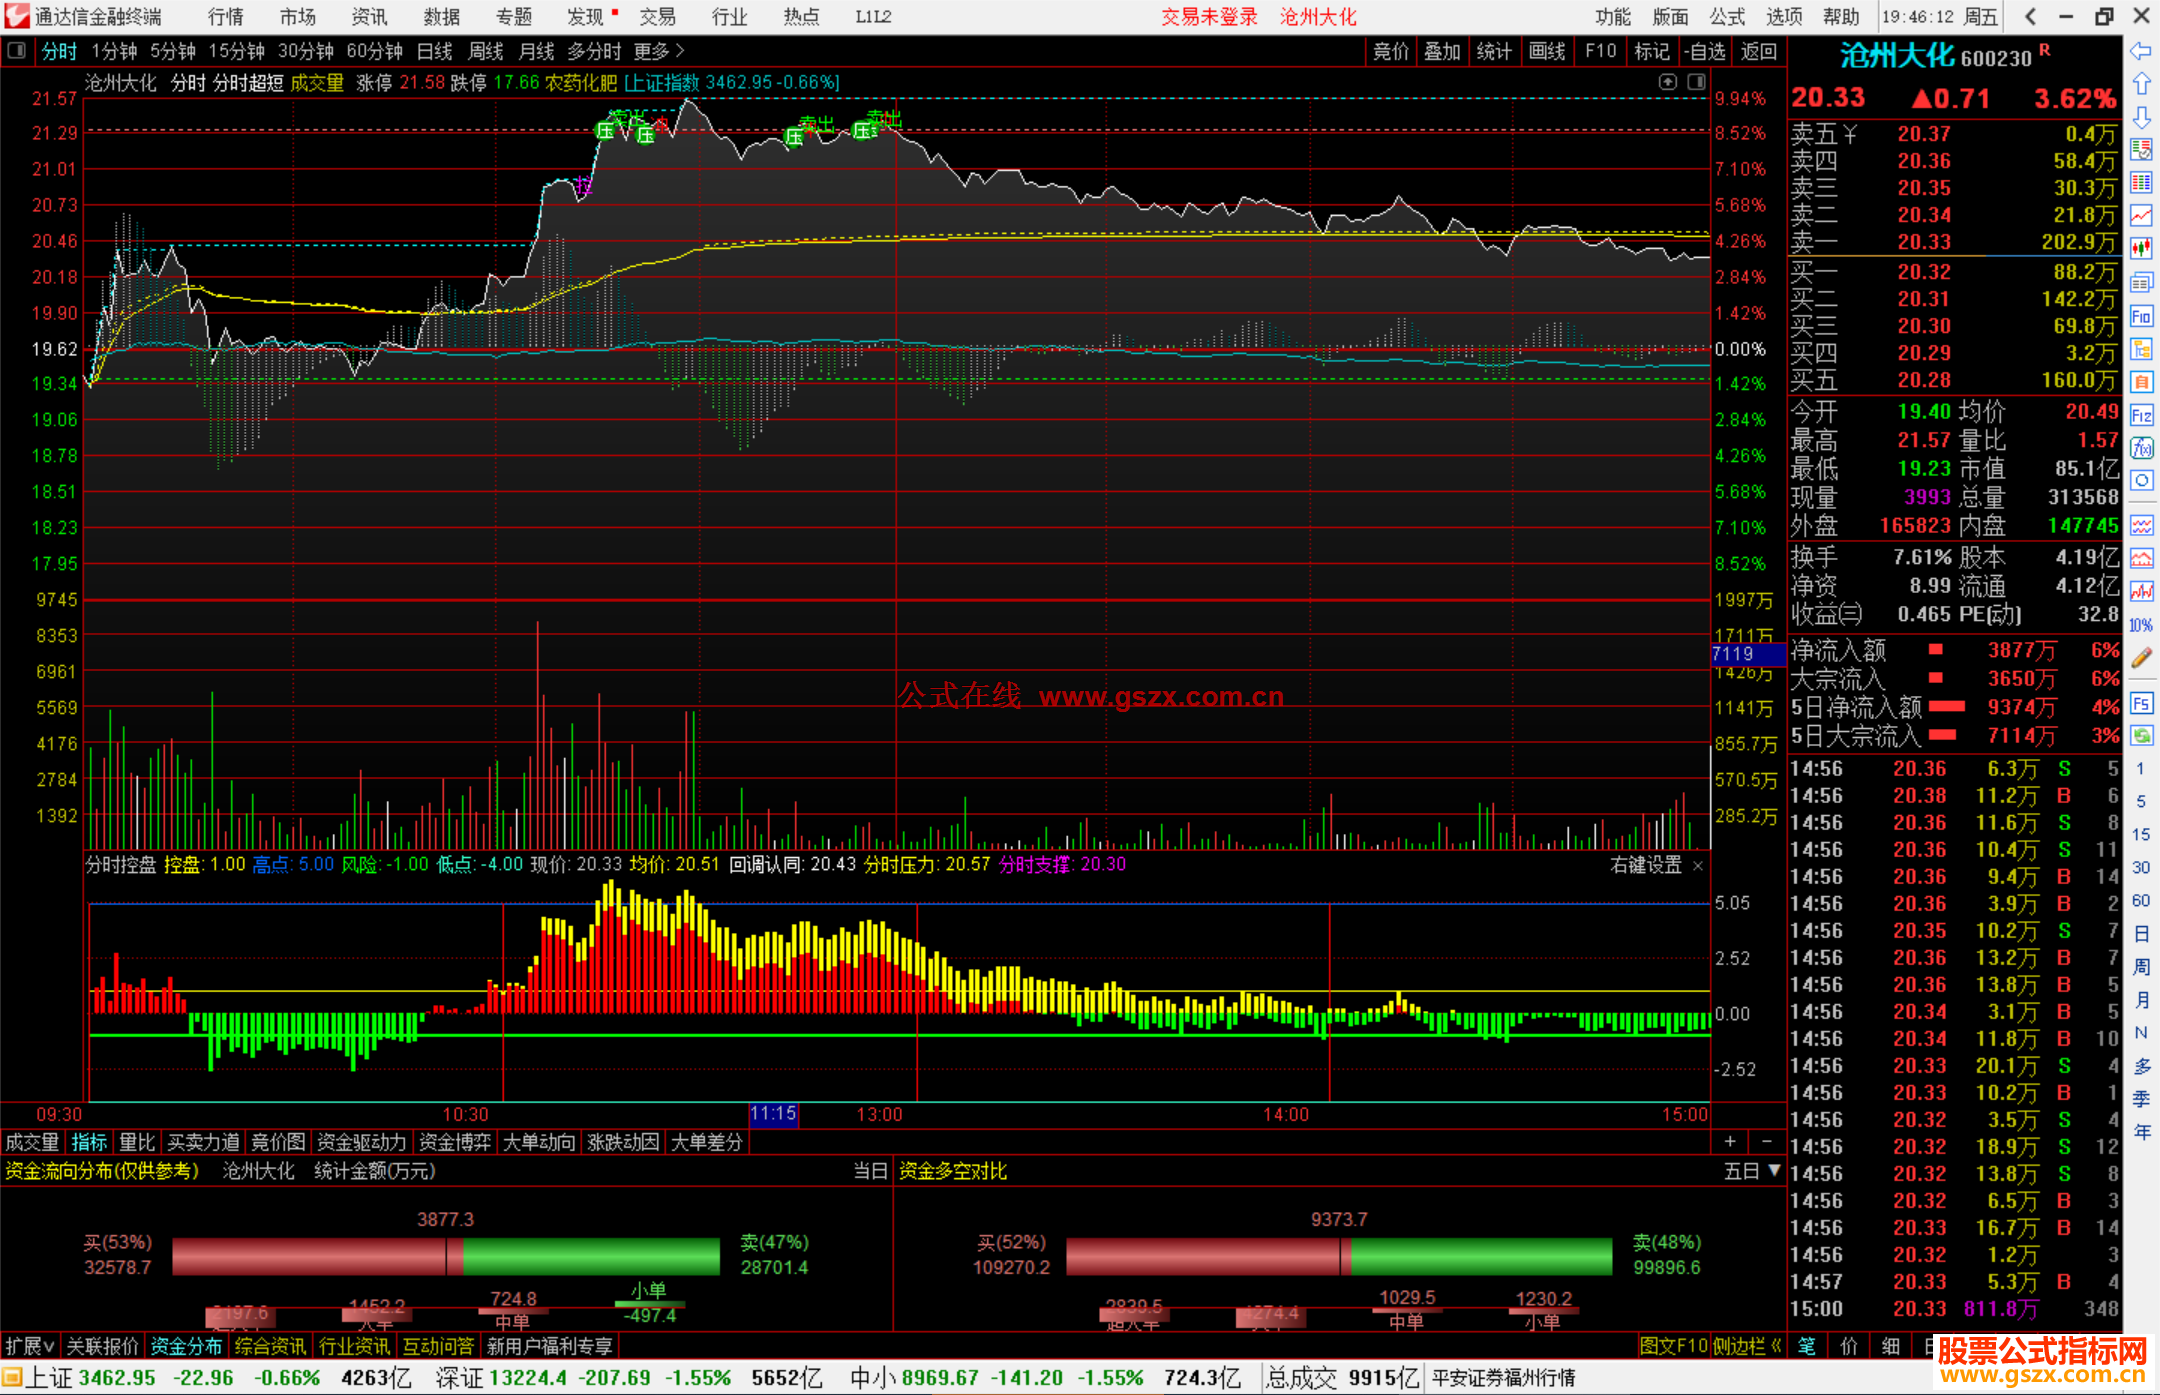
Task: Toggle the left panel icon on period bar
Action: tap(16, 50)
